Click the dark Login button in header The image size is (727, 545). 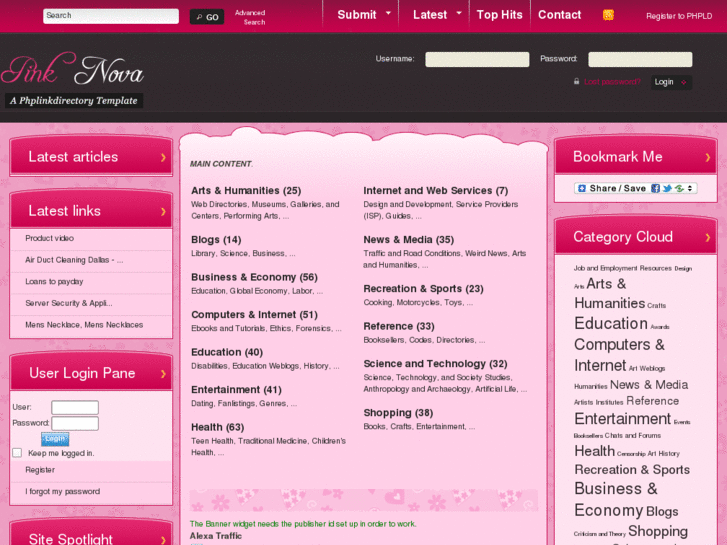(x=664, y=82)
